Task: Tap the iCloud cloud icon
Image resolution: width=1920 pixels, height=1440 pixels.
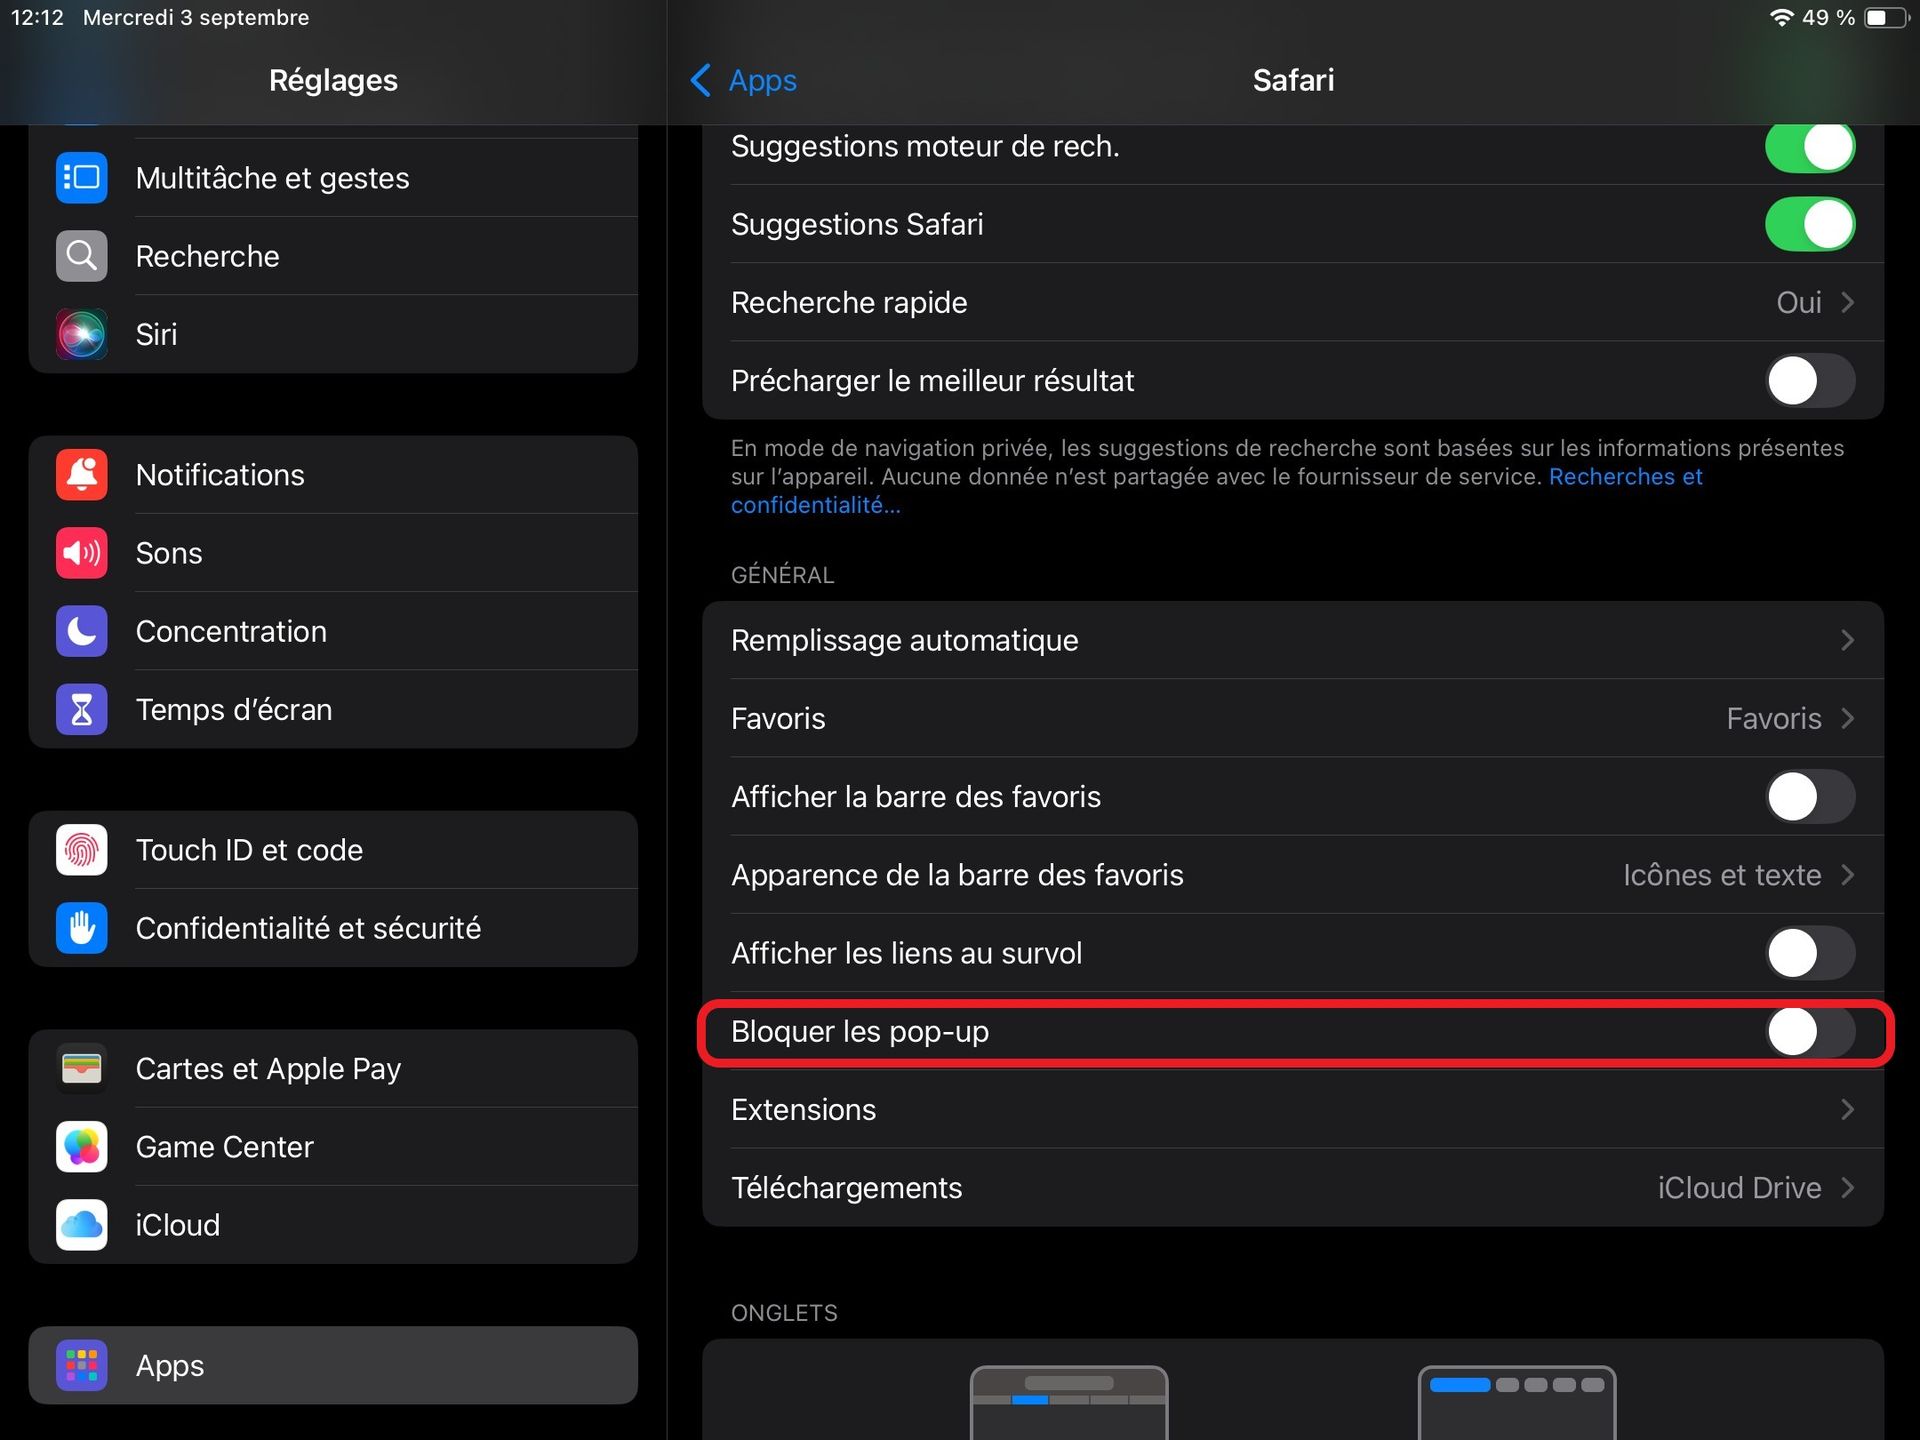Action: coord(82,1225)
